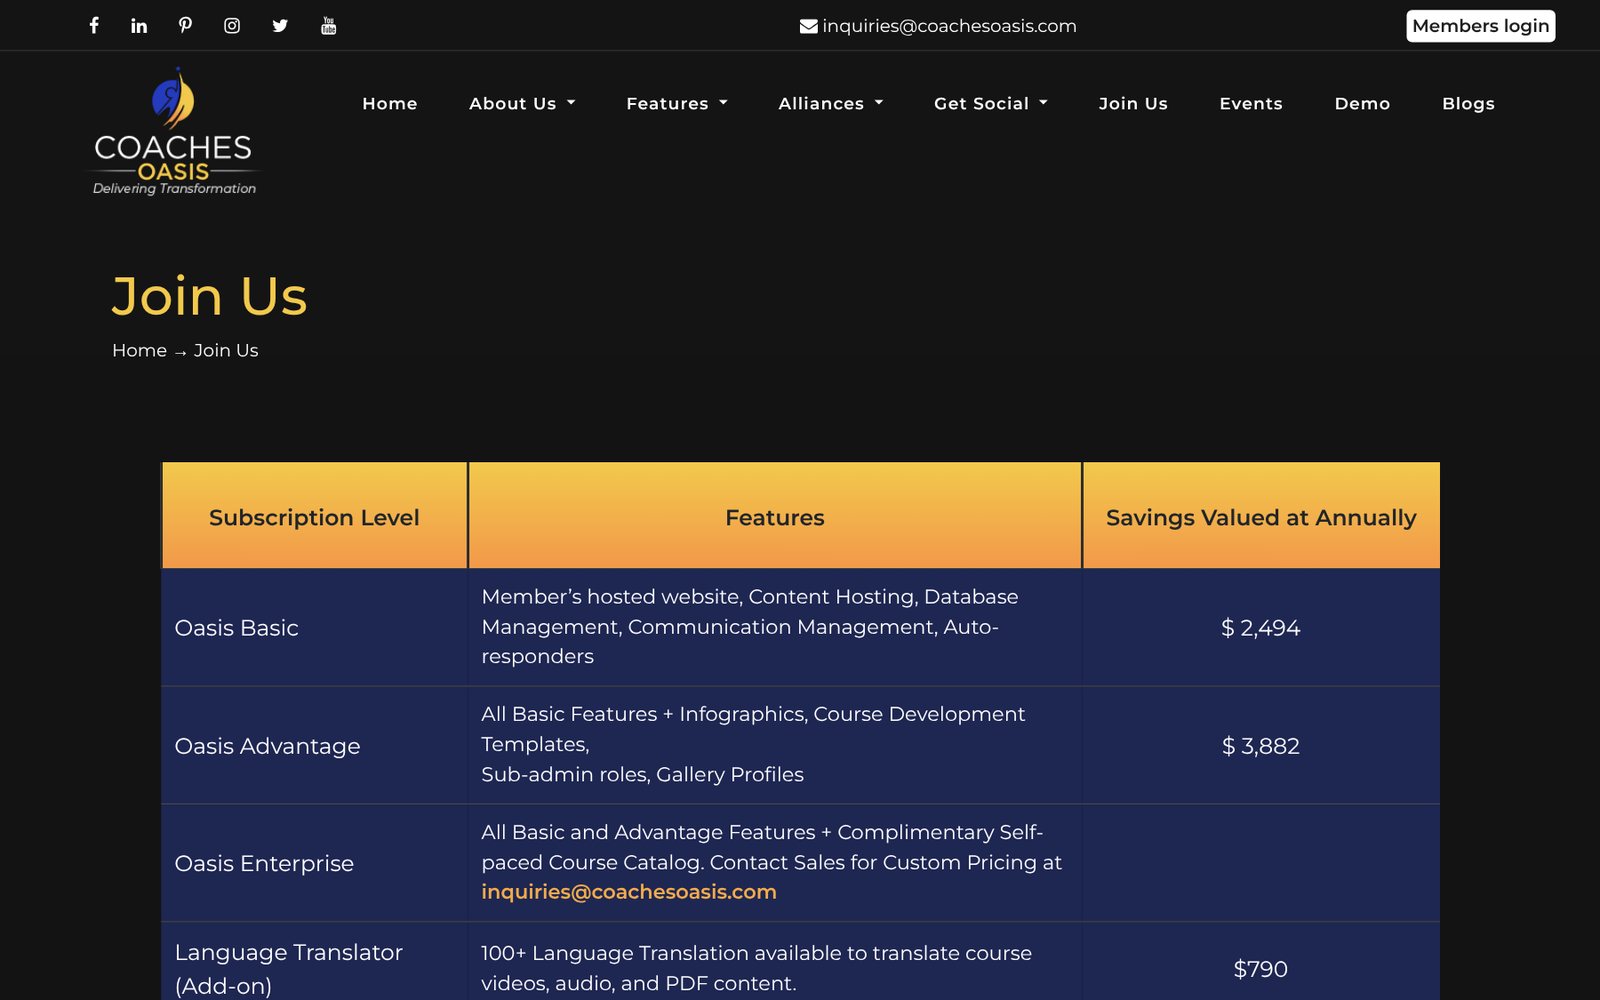Click the $790 savings value
This screenshot has height=1000, width=1600.
(1260, 969)
